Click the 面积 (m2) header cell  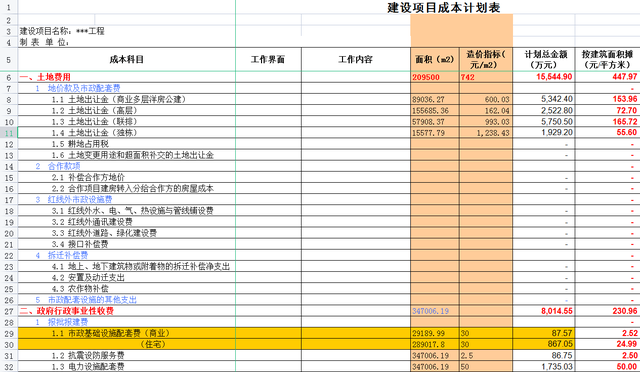pos(435,60)
